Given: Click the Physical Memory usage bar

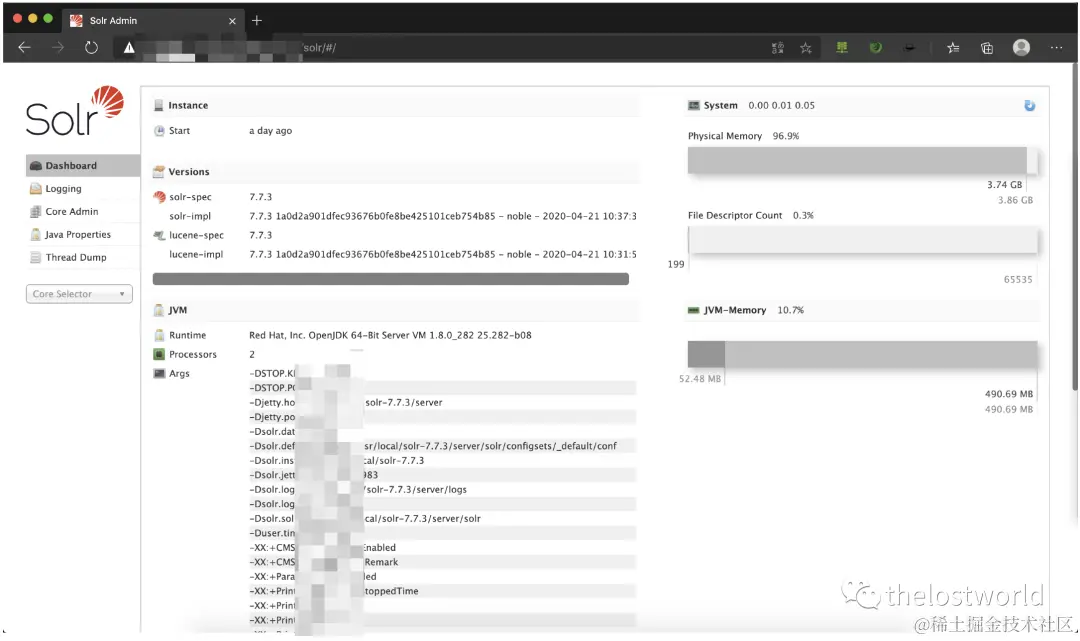Looking at the screenshot, I should [x=862, y=160].
